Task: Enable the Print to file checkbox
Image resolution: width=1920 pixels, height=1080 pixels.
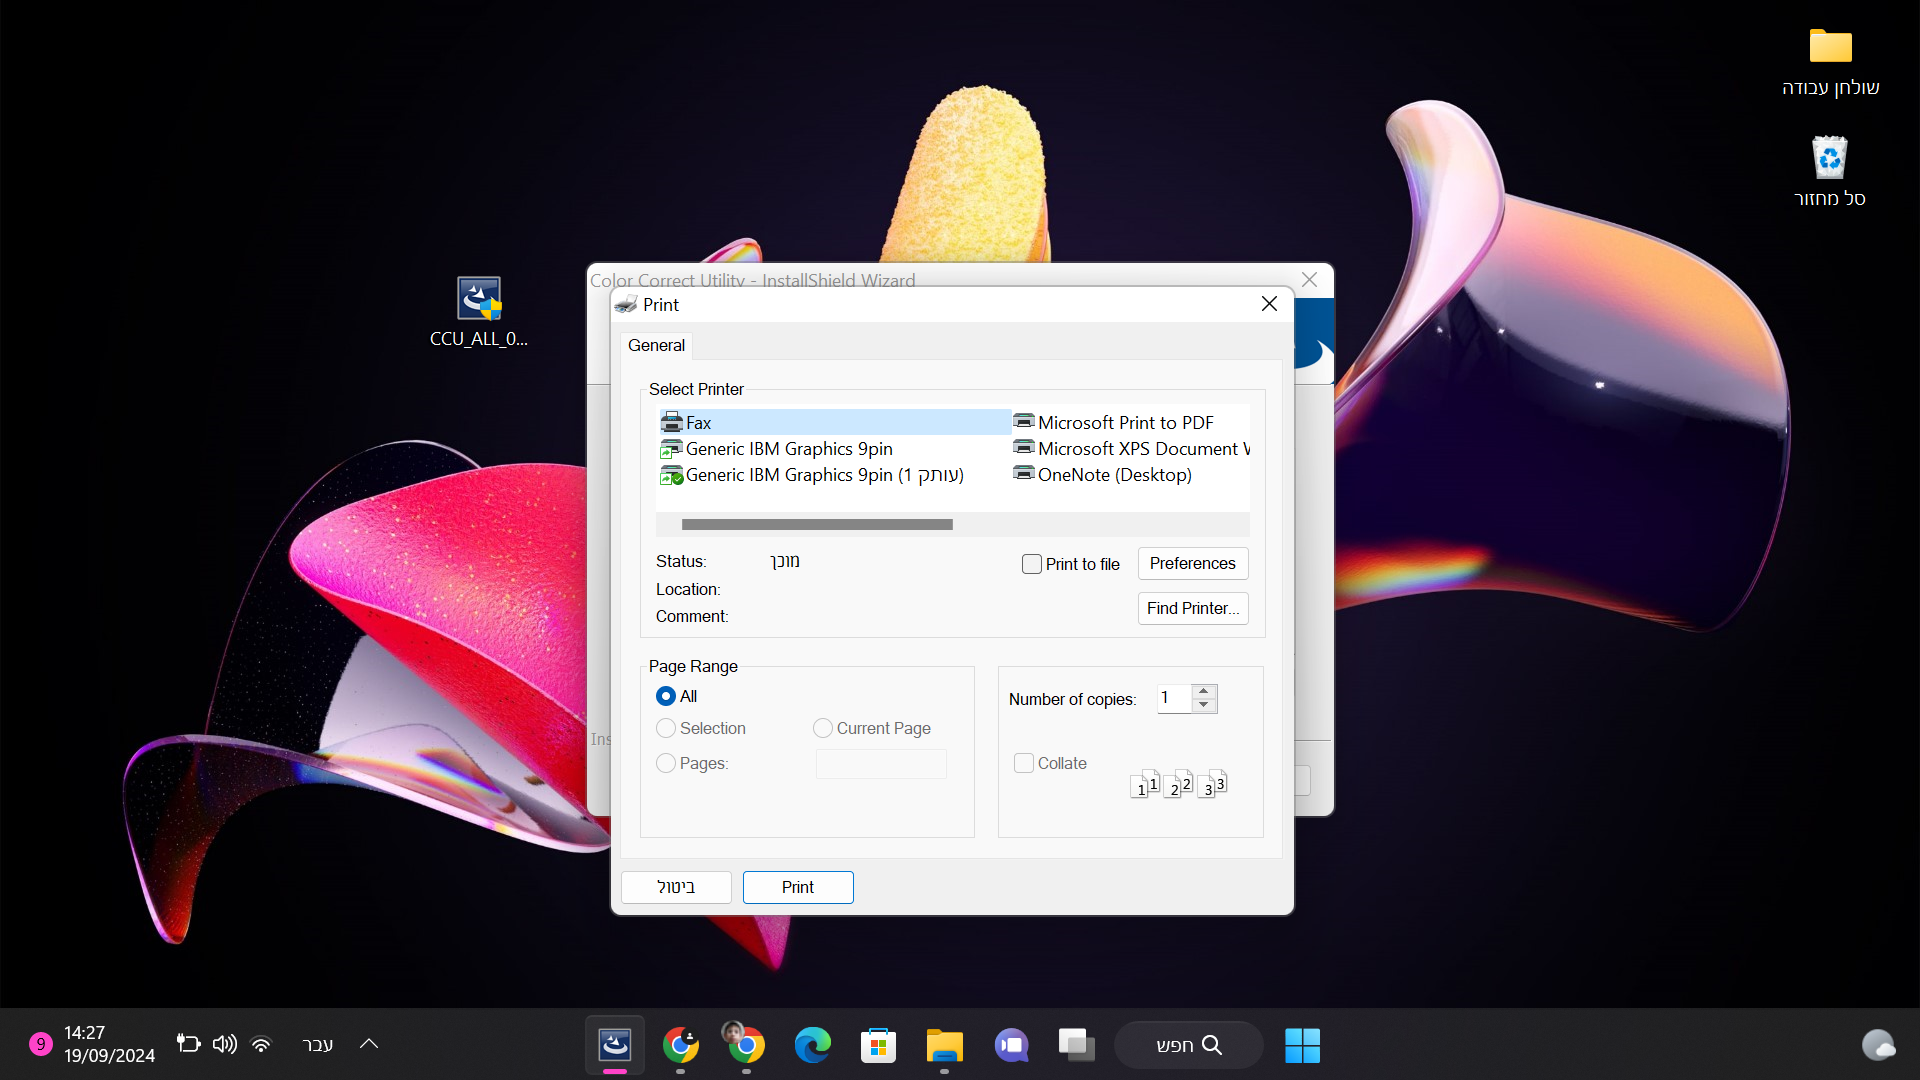Action: 1032,564
